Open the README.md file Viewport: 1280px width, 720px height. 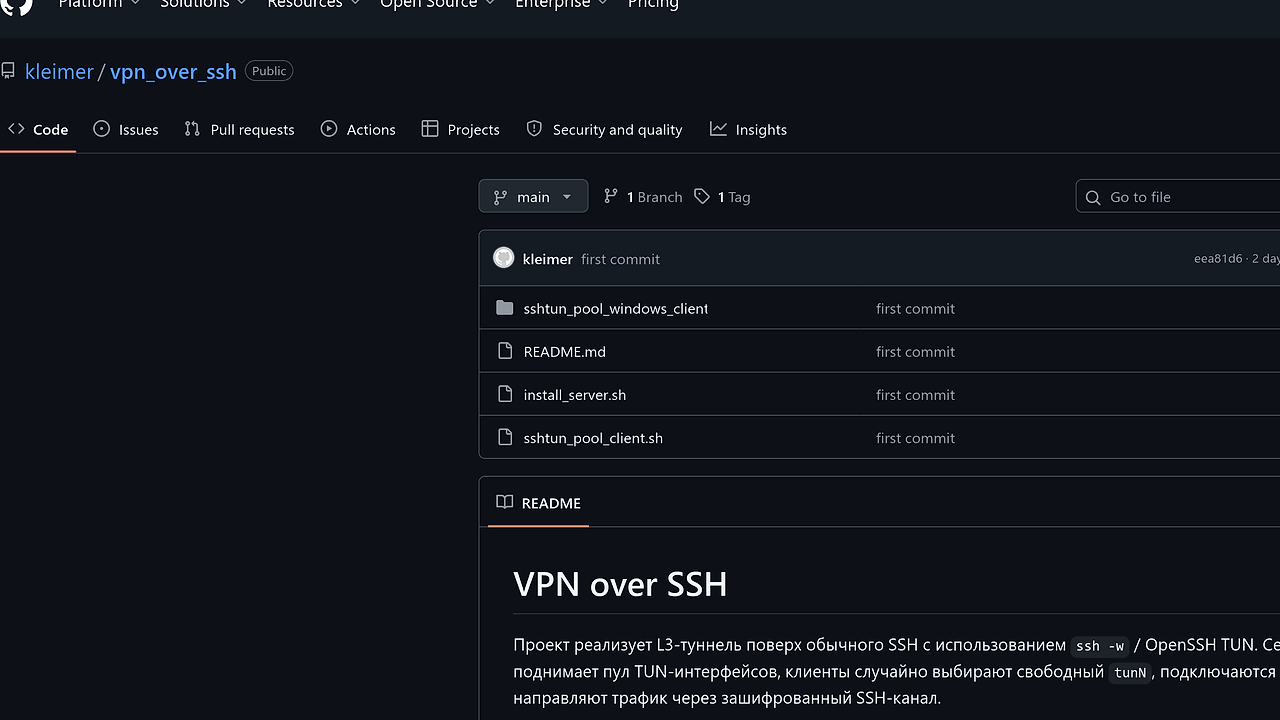point(564,352)
